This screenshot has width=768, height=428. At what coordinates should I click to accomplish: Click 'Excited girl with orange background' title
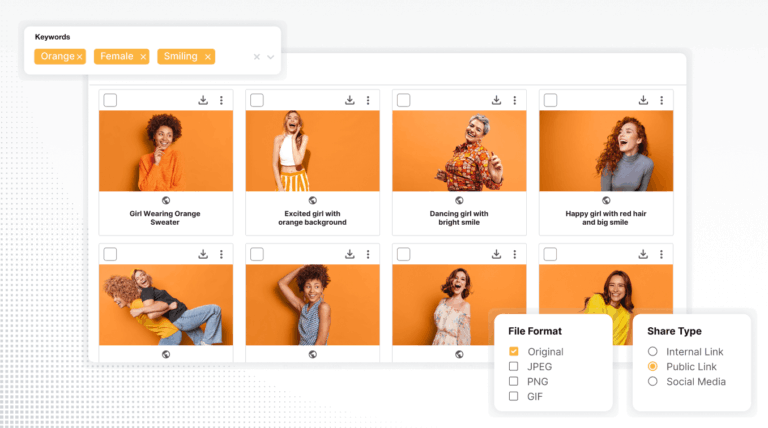click(x=312, y=218)
